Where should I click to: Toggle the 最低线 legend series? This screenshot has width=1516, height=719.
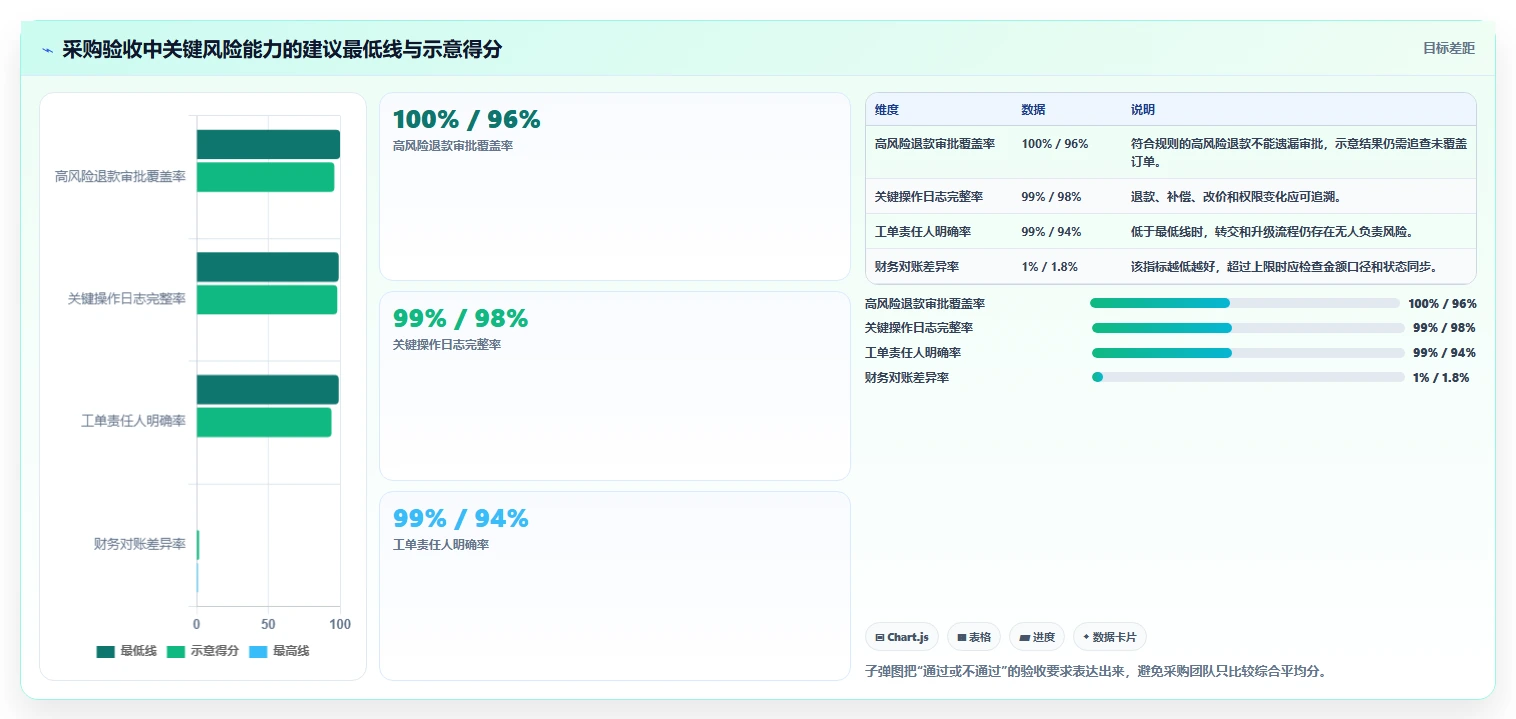tap(126, 651)
